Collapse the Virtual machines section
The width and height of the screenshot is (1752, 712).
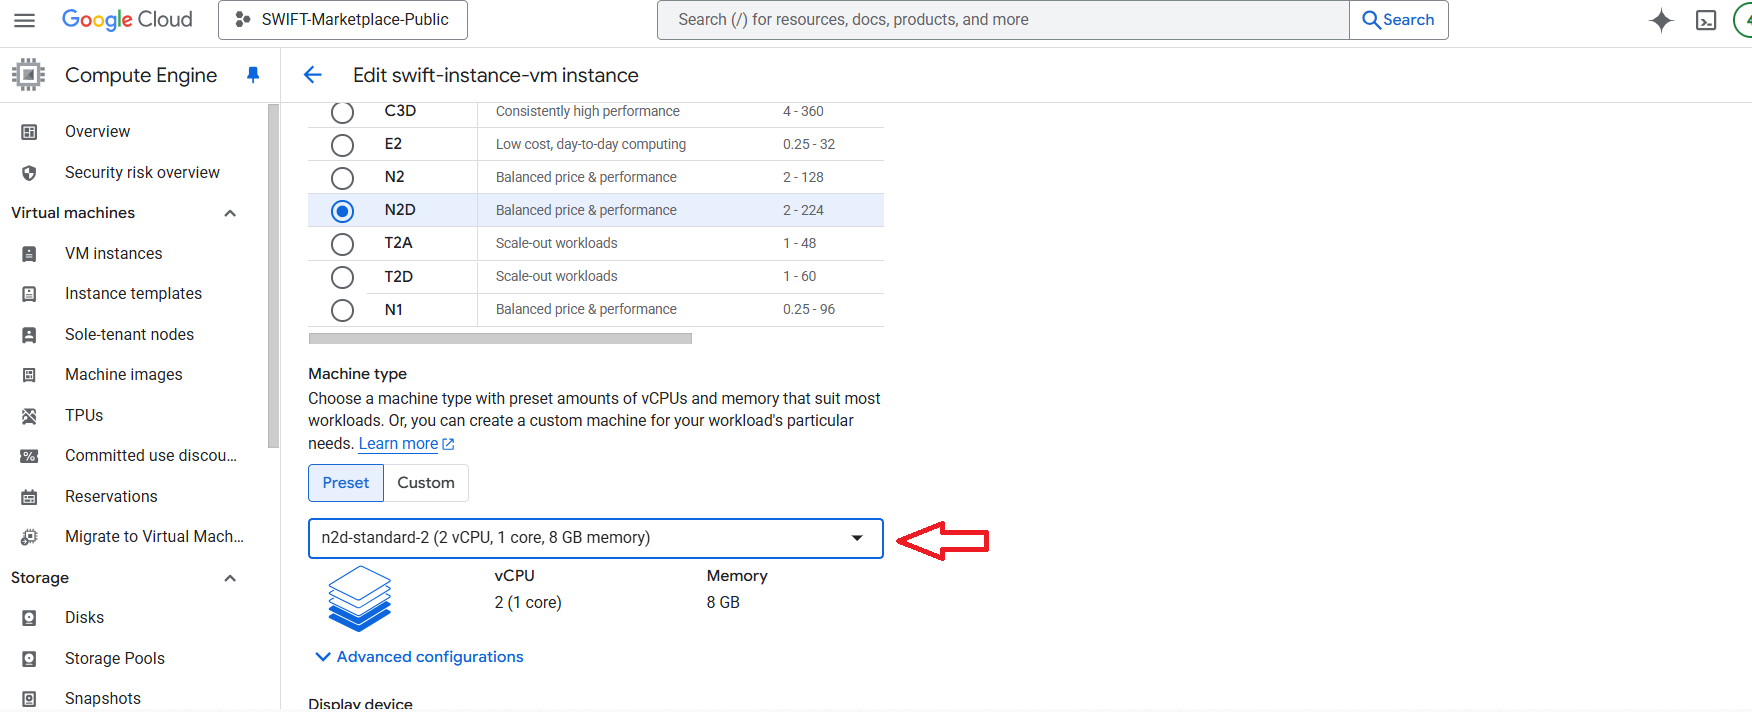230,213
